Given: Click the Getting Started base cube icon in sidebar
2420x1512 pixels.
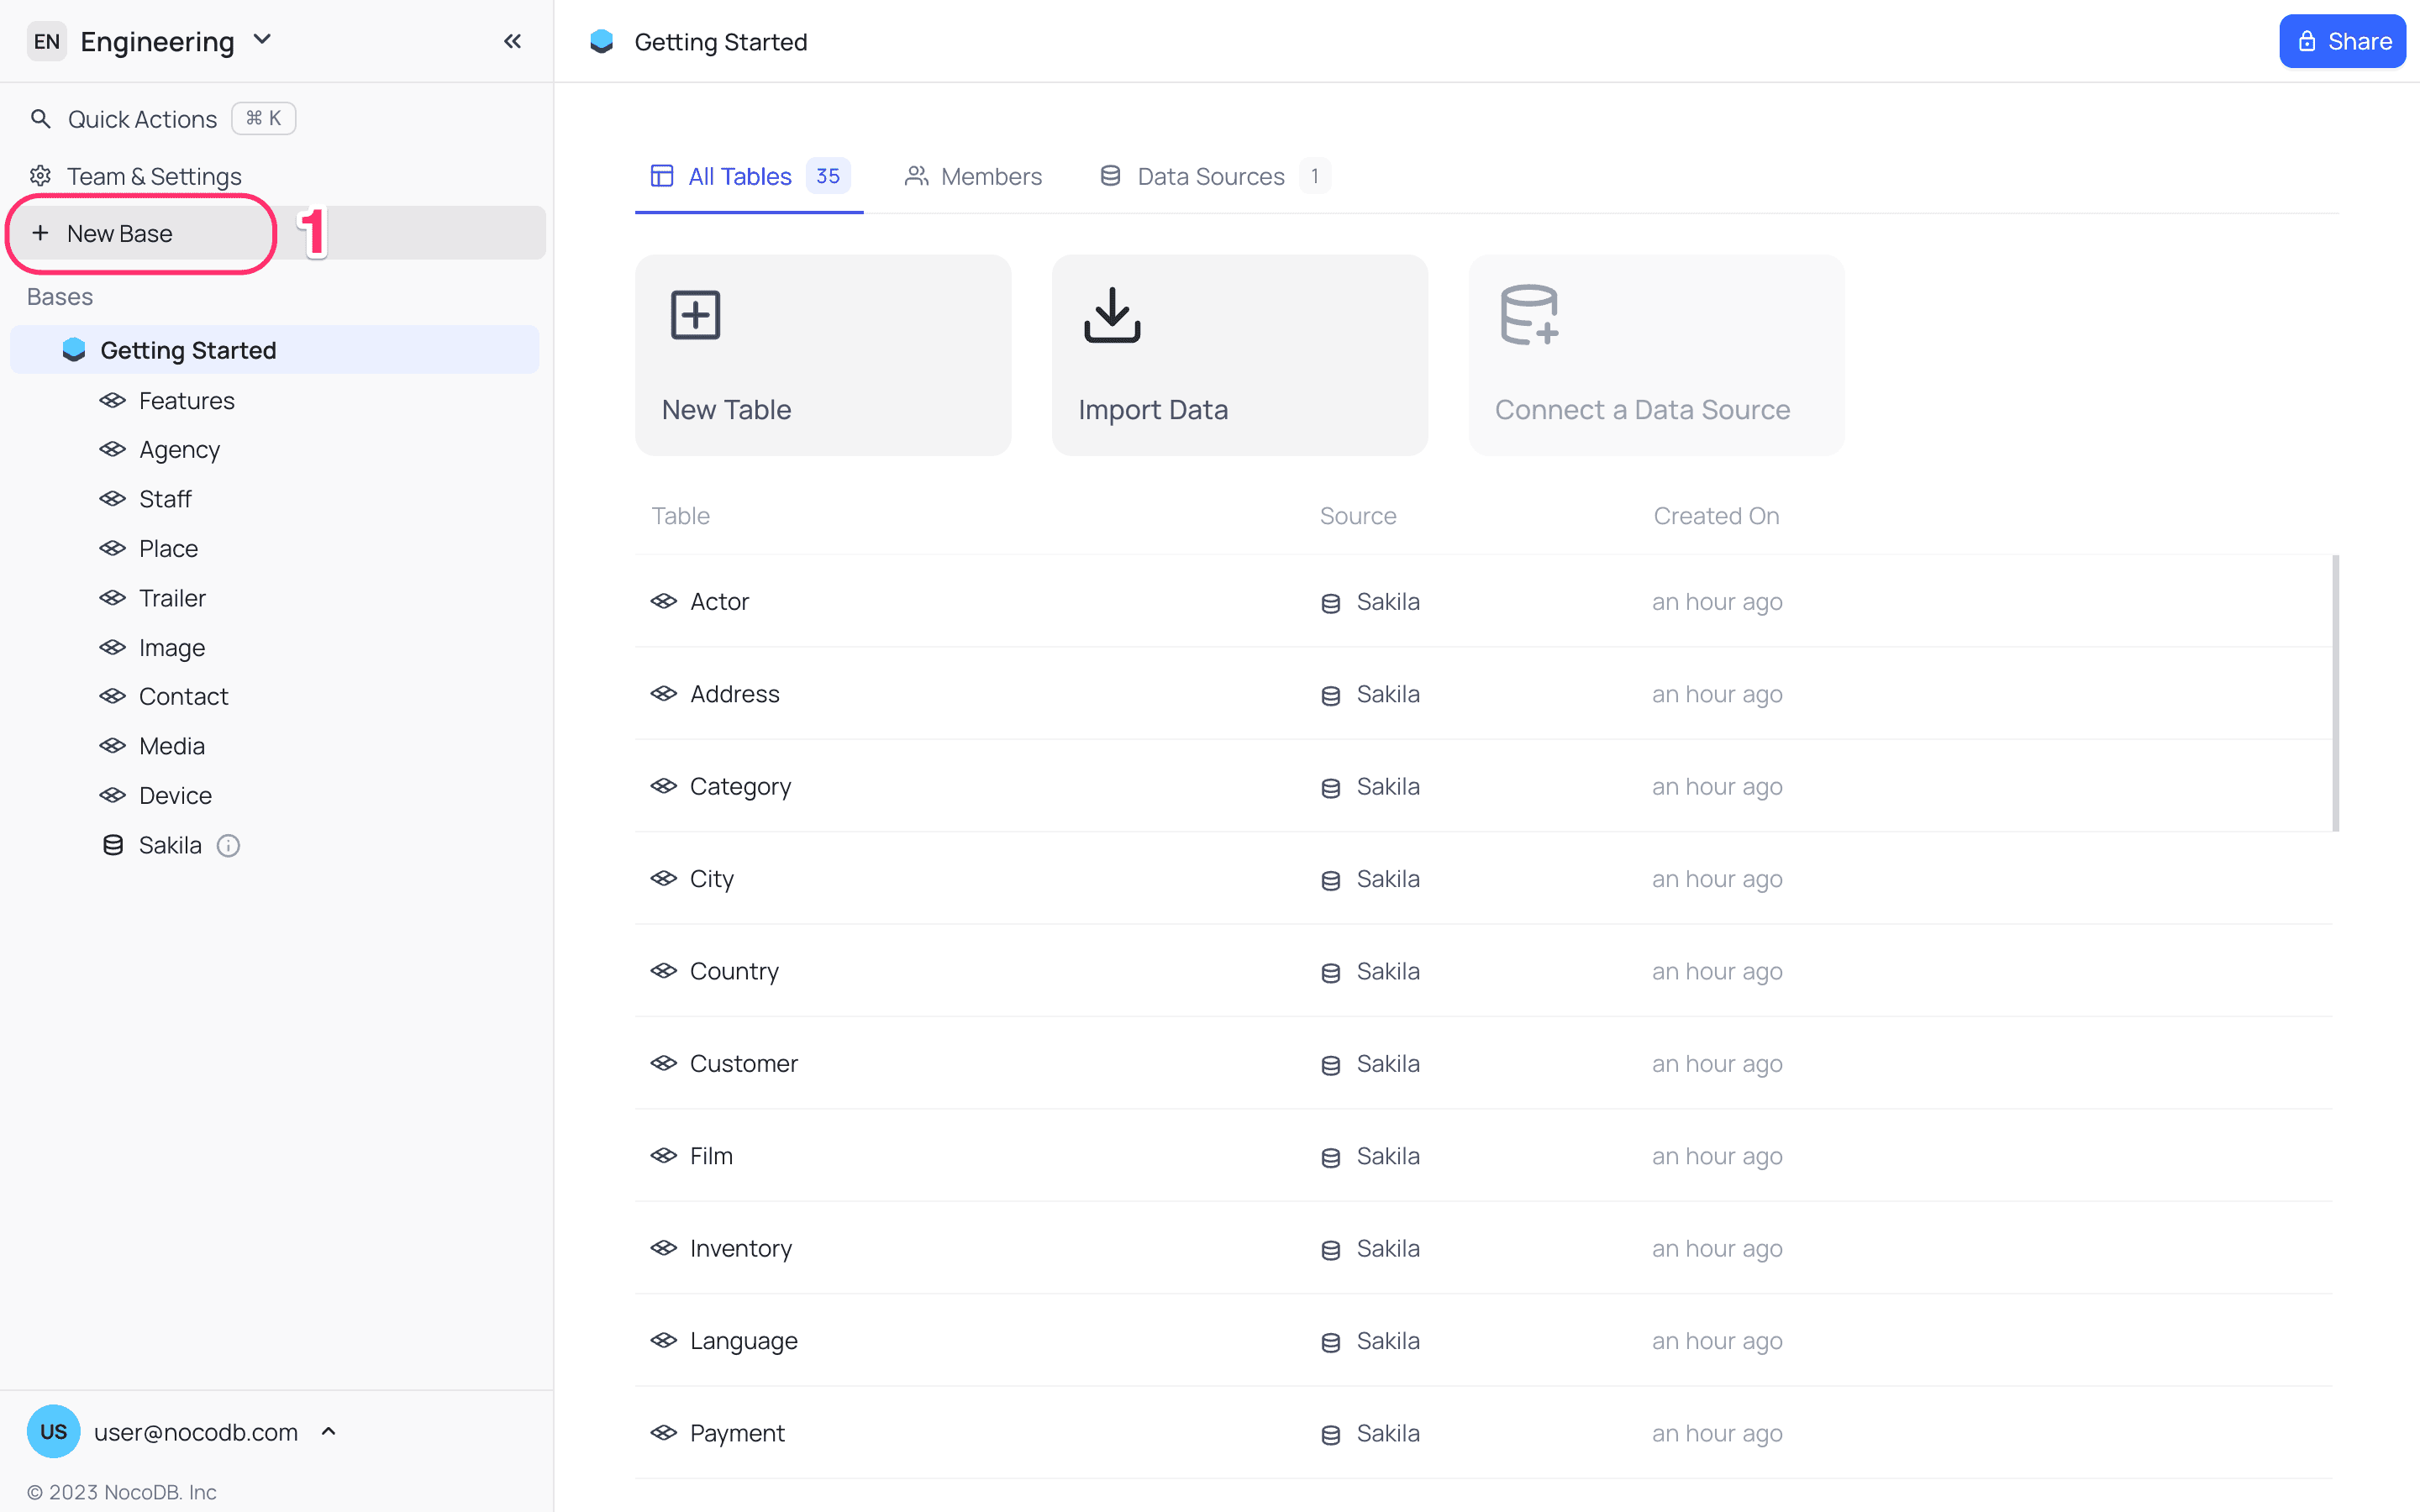Looking at the screenshot, I should tap(74, 350).
